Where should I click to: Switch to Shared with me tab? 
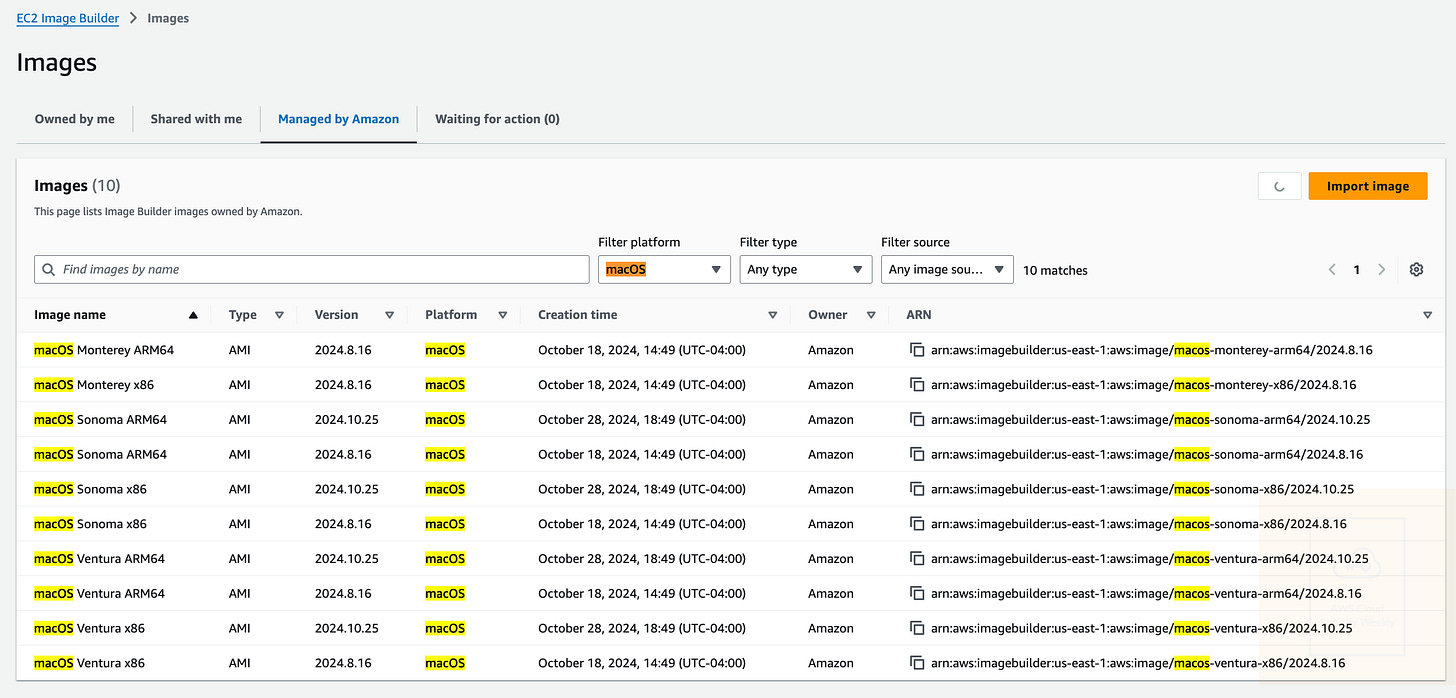coord(196,119)
